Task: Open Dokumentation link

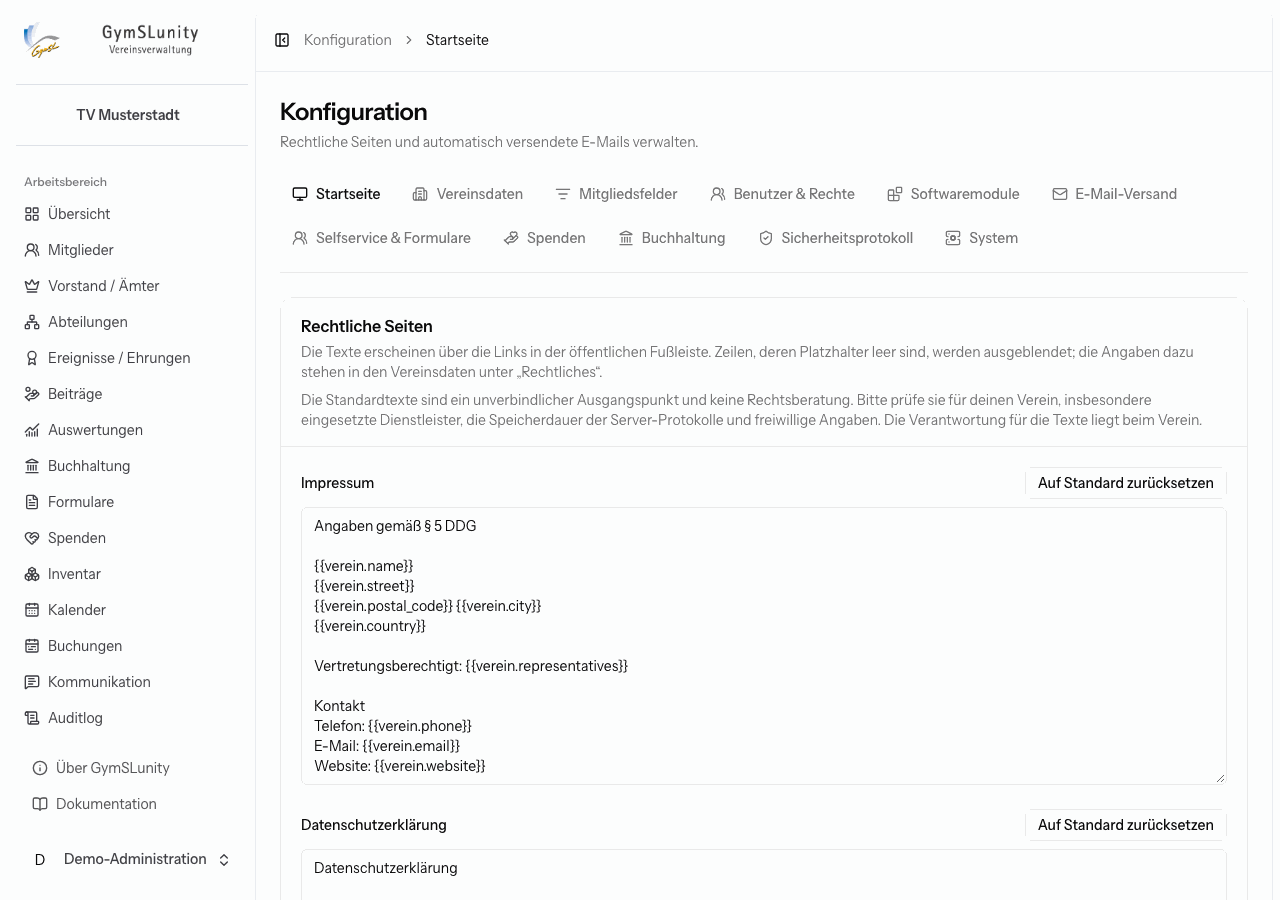Action: (x=132, y=804)
